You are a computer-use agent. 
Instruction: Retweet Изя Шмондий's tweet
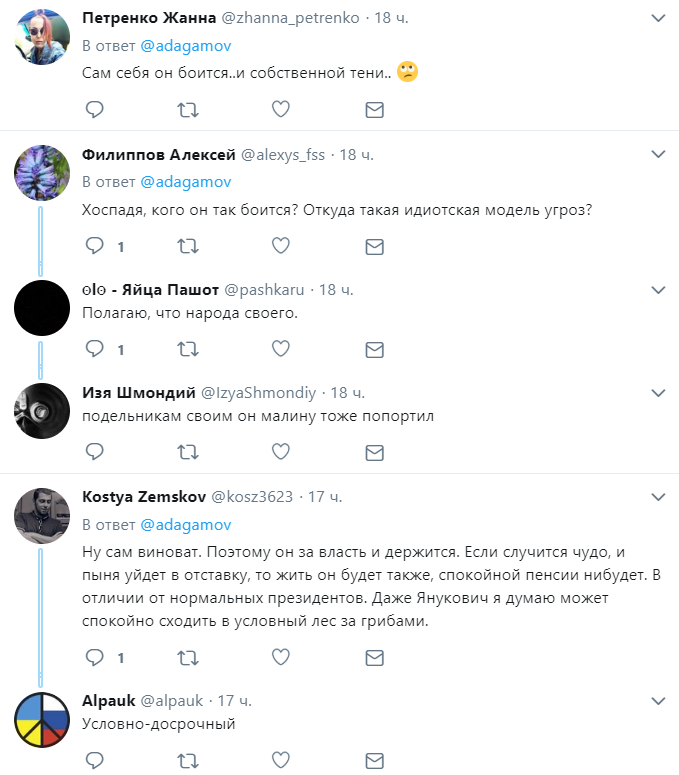[188, 452]
